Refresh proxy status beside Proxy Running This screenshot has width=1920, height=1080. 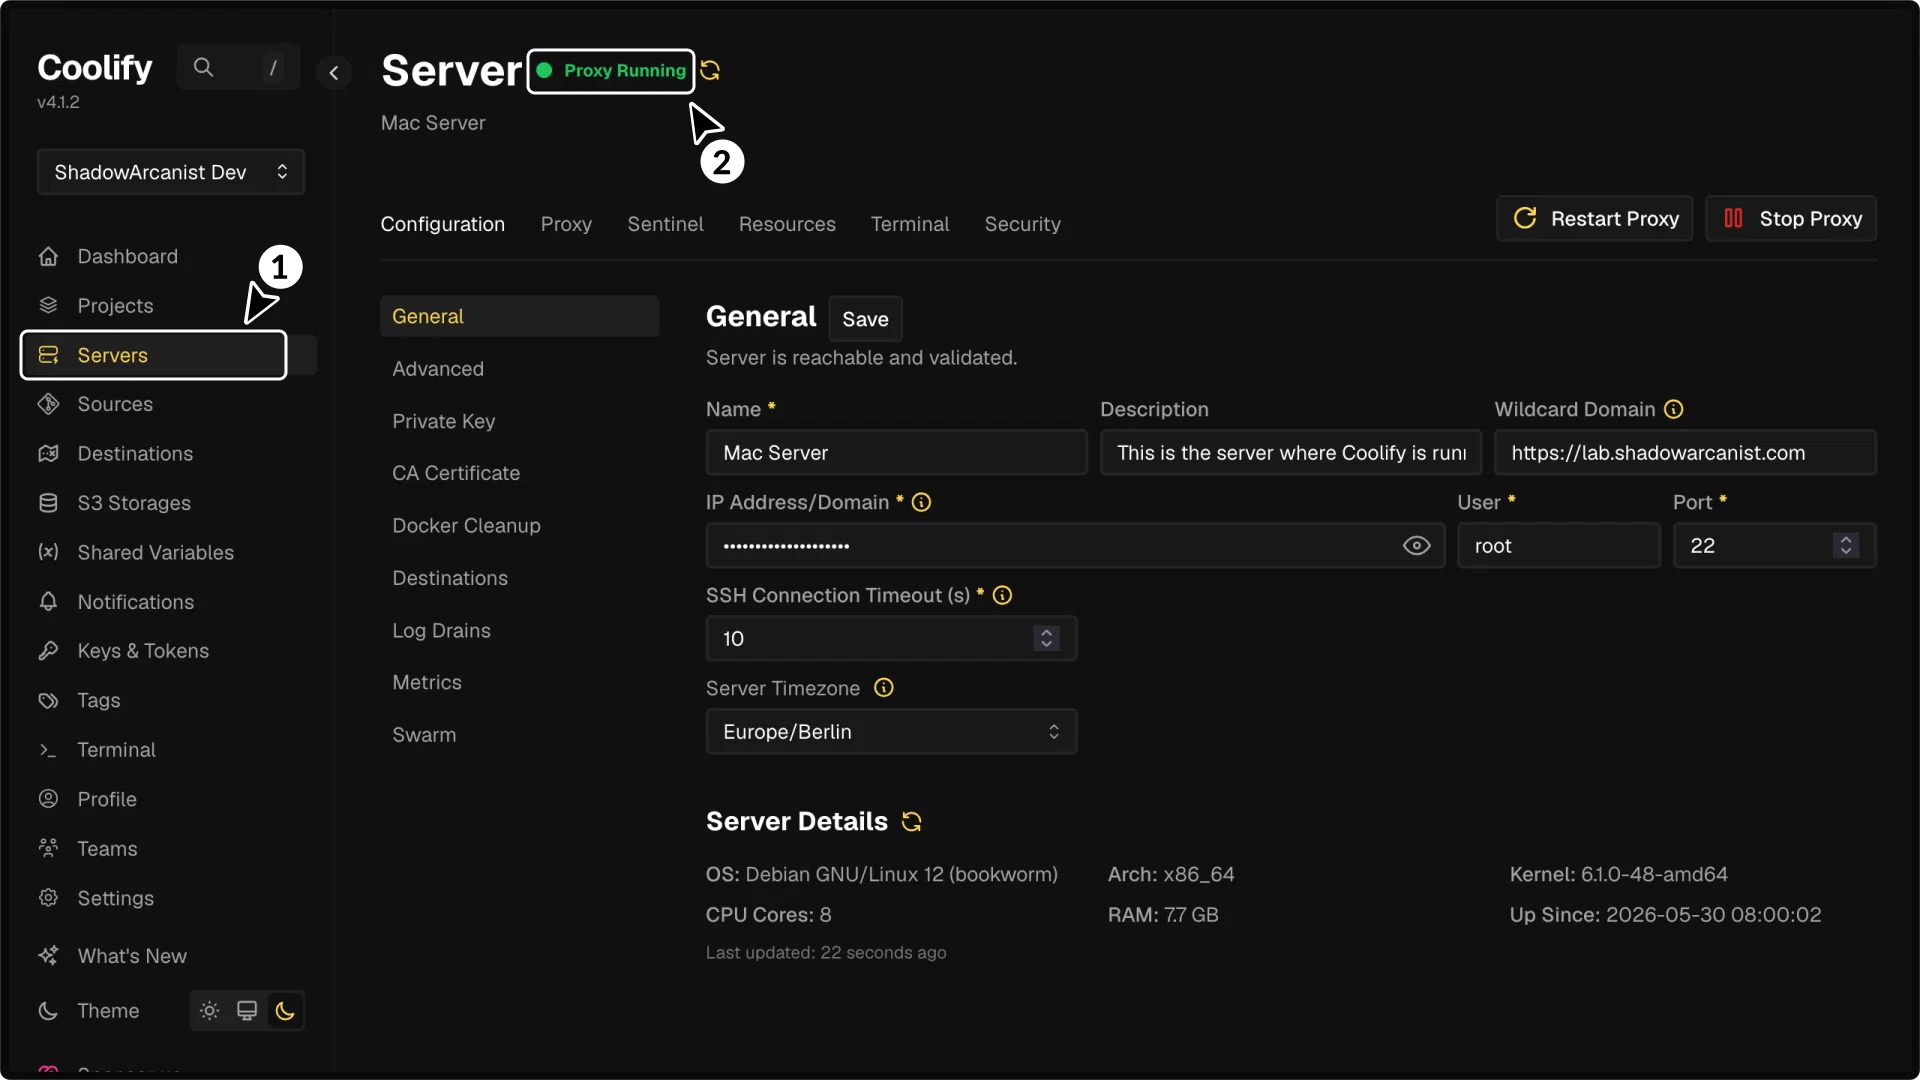click(x=710, y=70)
